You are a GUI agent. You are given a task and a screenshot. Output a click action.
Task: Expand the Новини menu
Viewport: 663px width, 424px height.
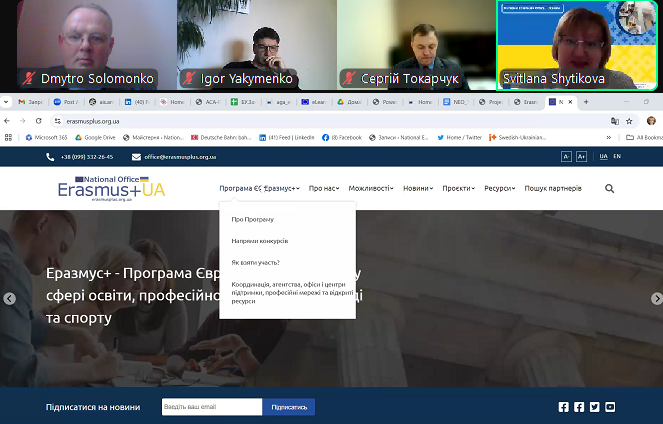(x=418, y=188)
